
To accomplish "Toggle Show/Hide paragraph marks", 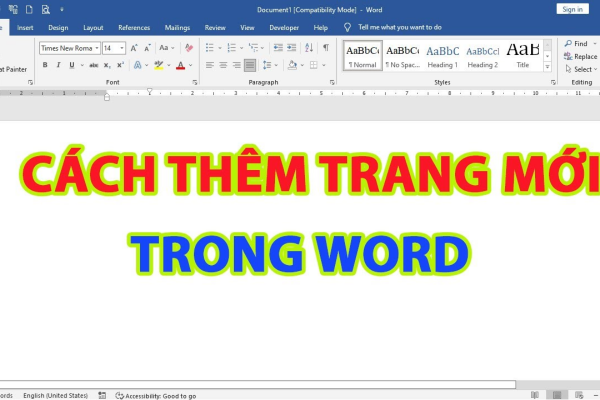I will point(326,47).
